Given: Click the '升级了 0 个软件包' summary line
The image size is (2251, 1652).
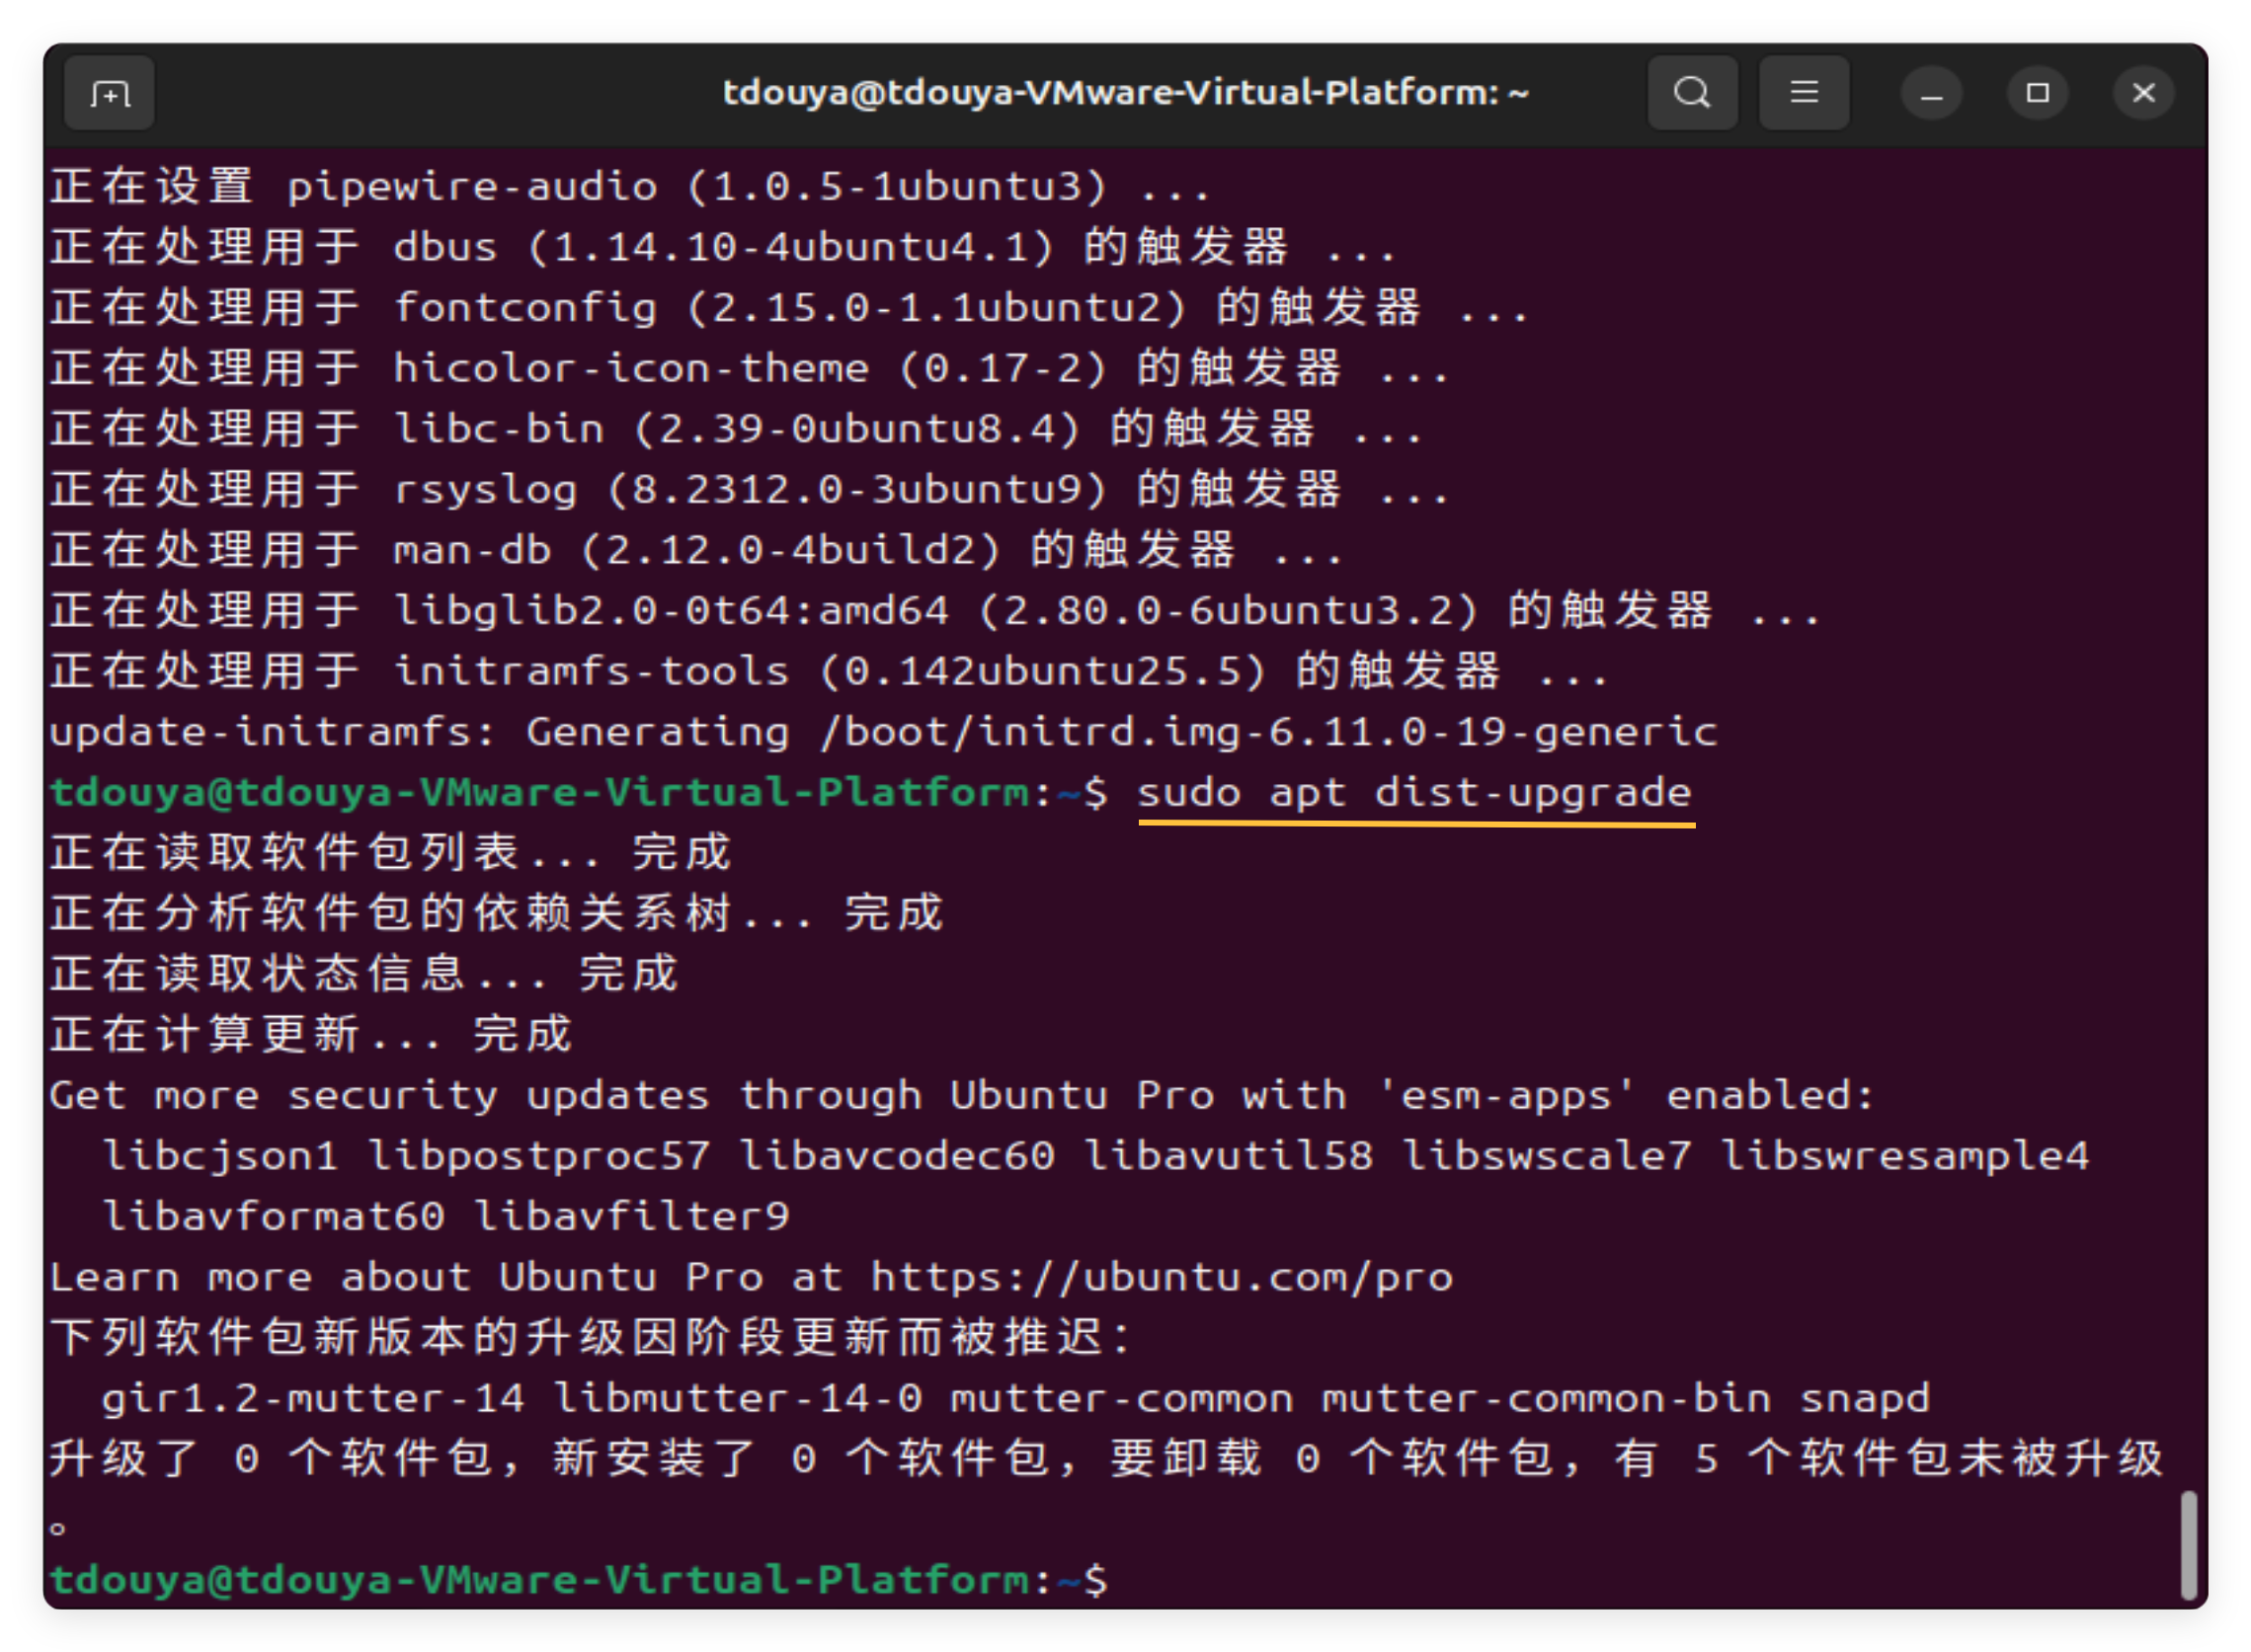Looking at the screenshot, I should click(1107, 1460).
